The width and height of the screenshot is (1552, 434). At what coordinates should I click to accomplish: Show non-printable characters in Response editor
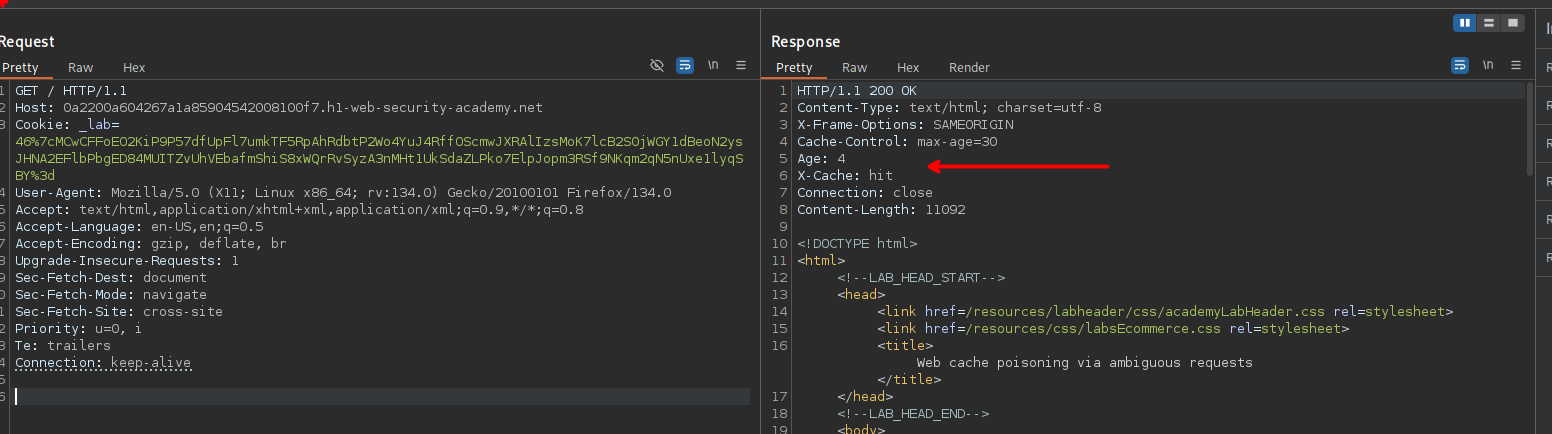[1488, 65]
